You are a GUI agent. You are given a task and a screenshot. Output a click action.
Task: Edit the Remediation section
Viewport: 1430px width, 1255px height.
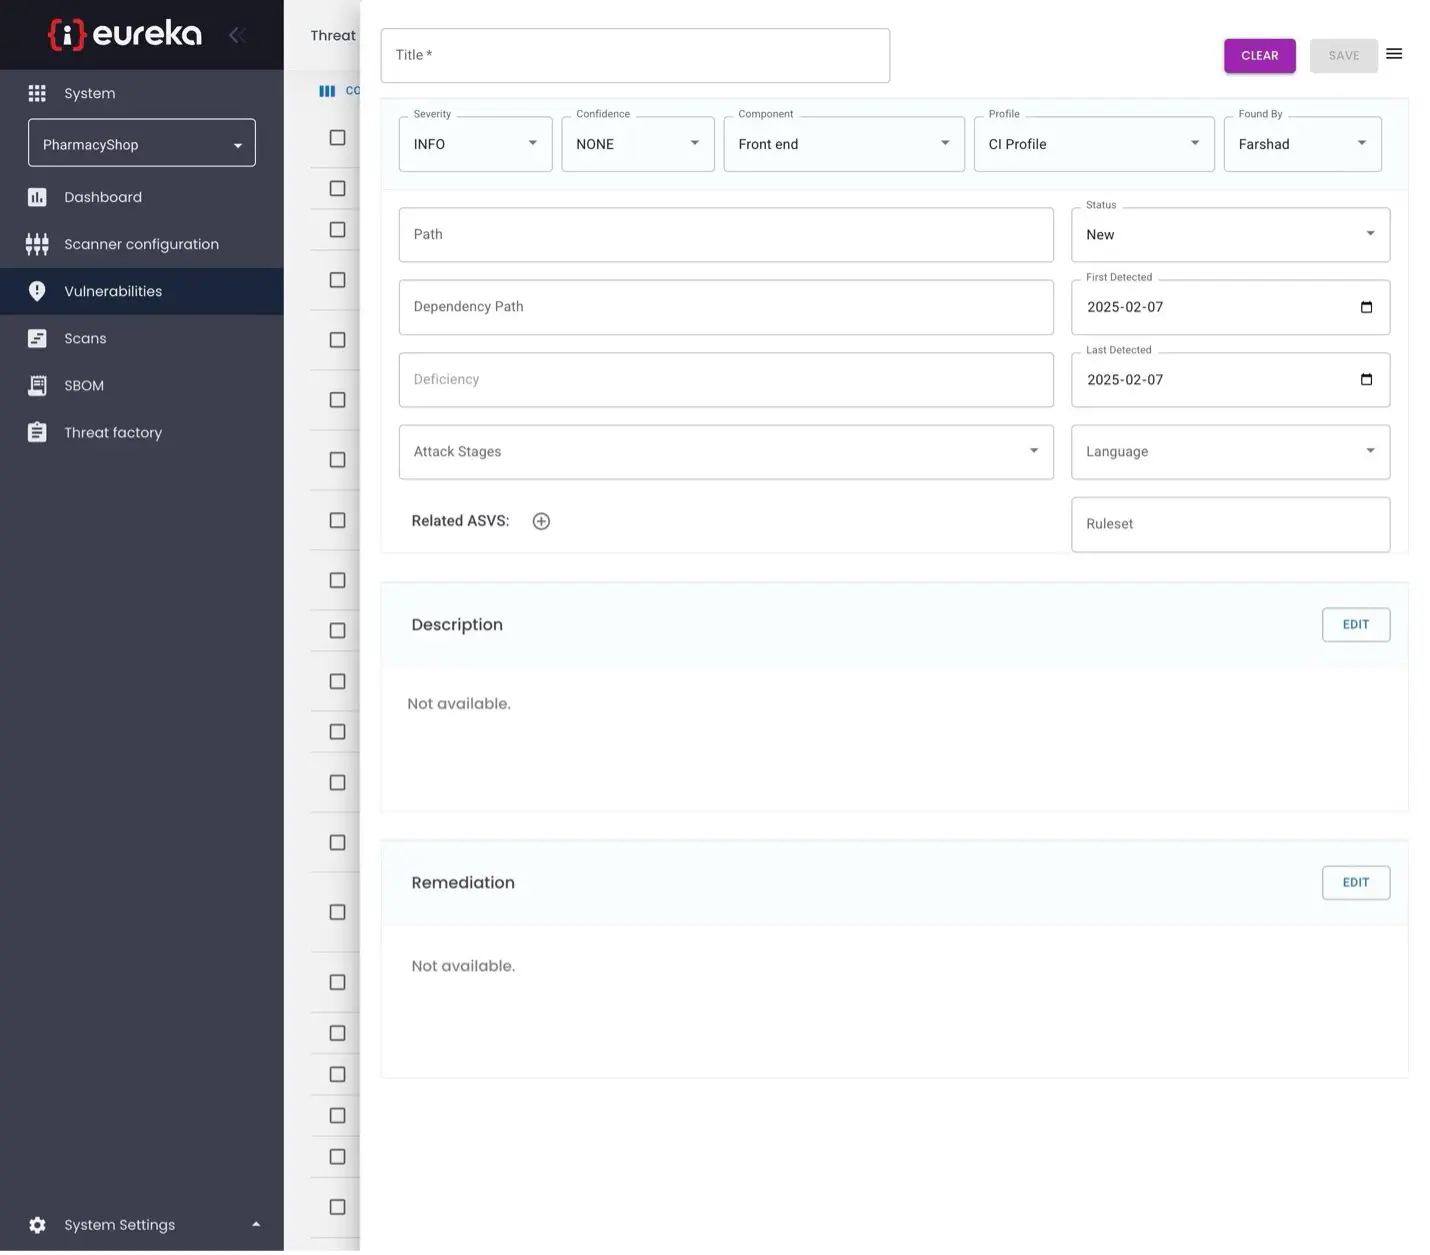tap(1355, 882)
